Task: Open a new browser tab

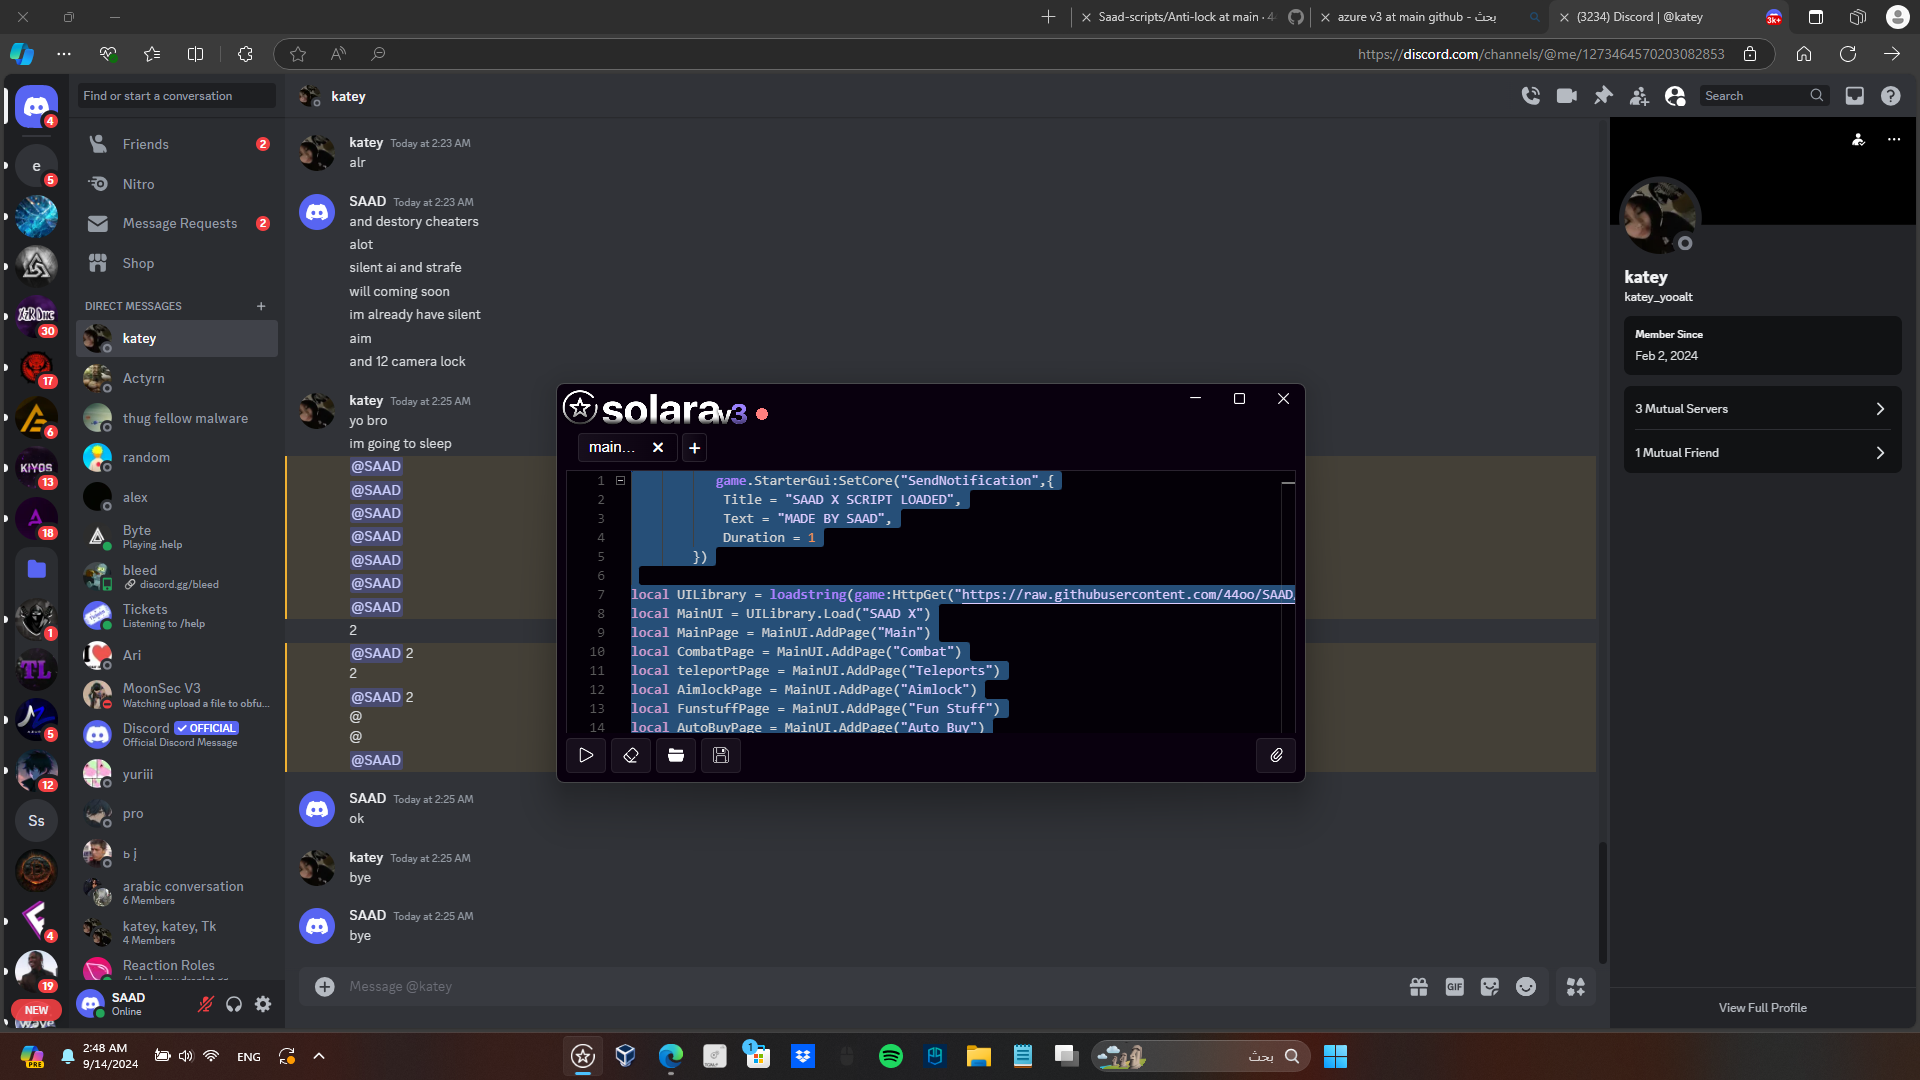Action: tap(1048, 17)
